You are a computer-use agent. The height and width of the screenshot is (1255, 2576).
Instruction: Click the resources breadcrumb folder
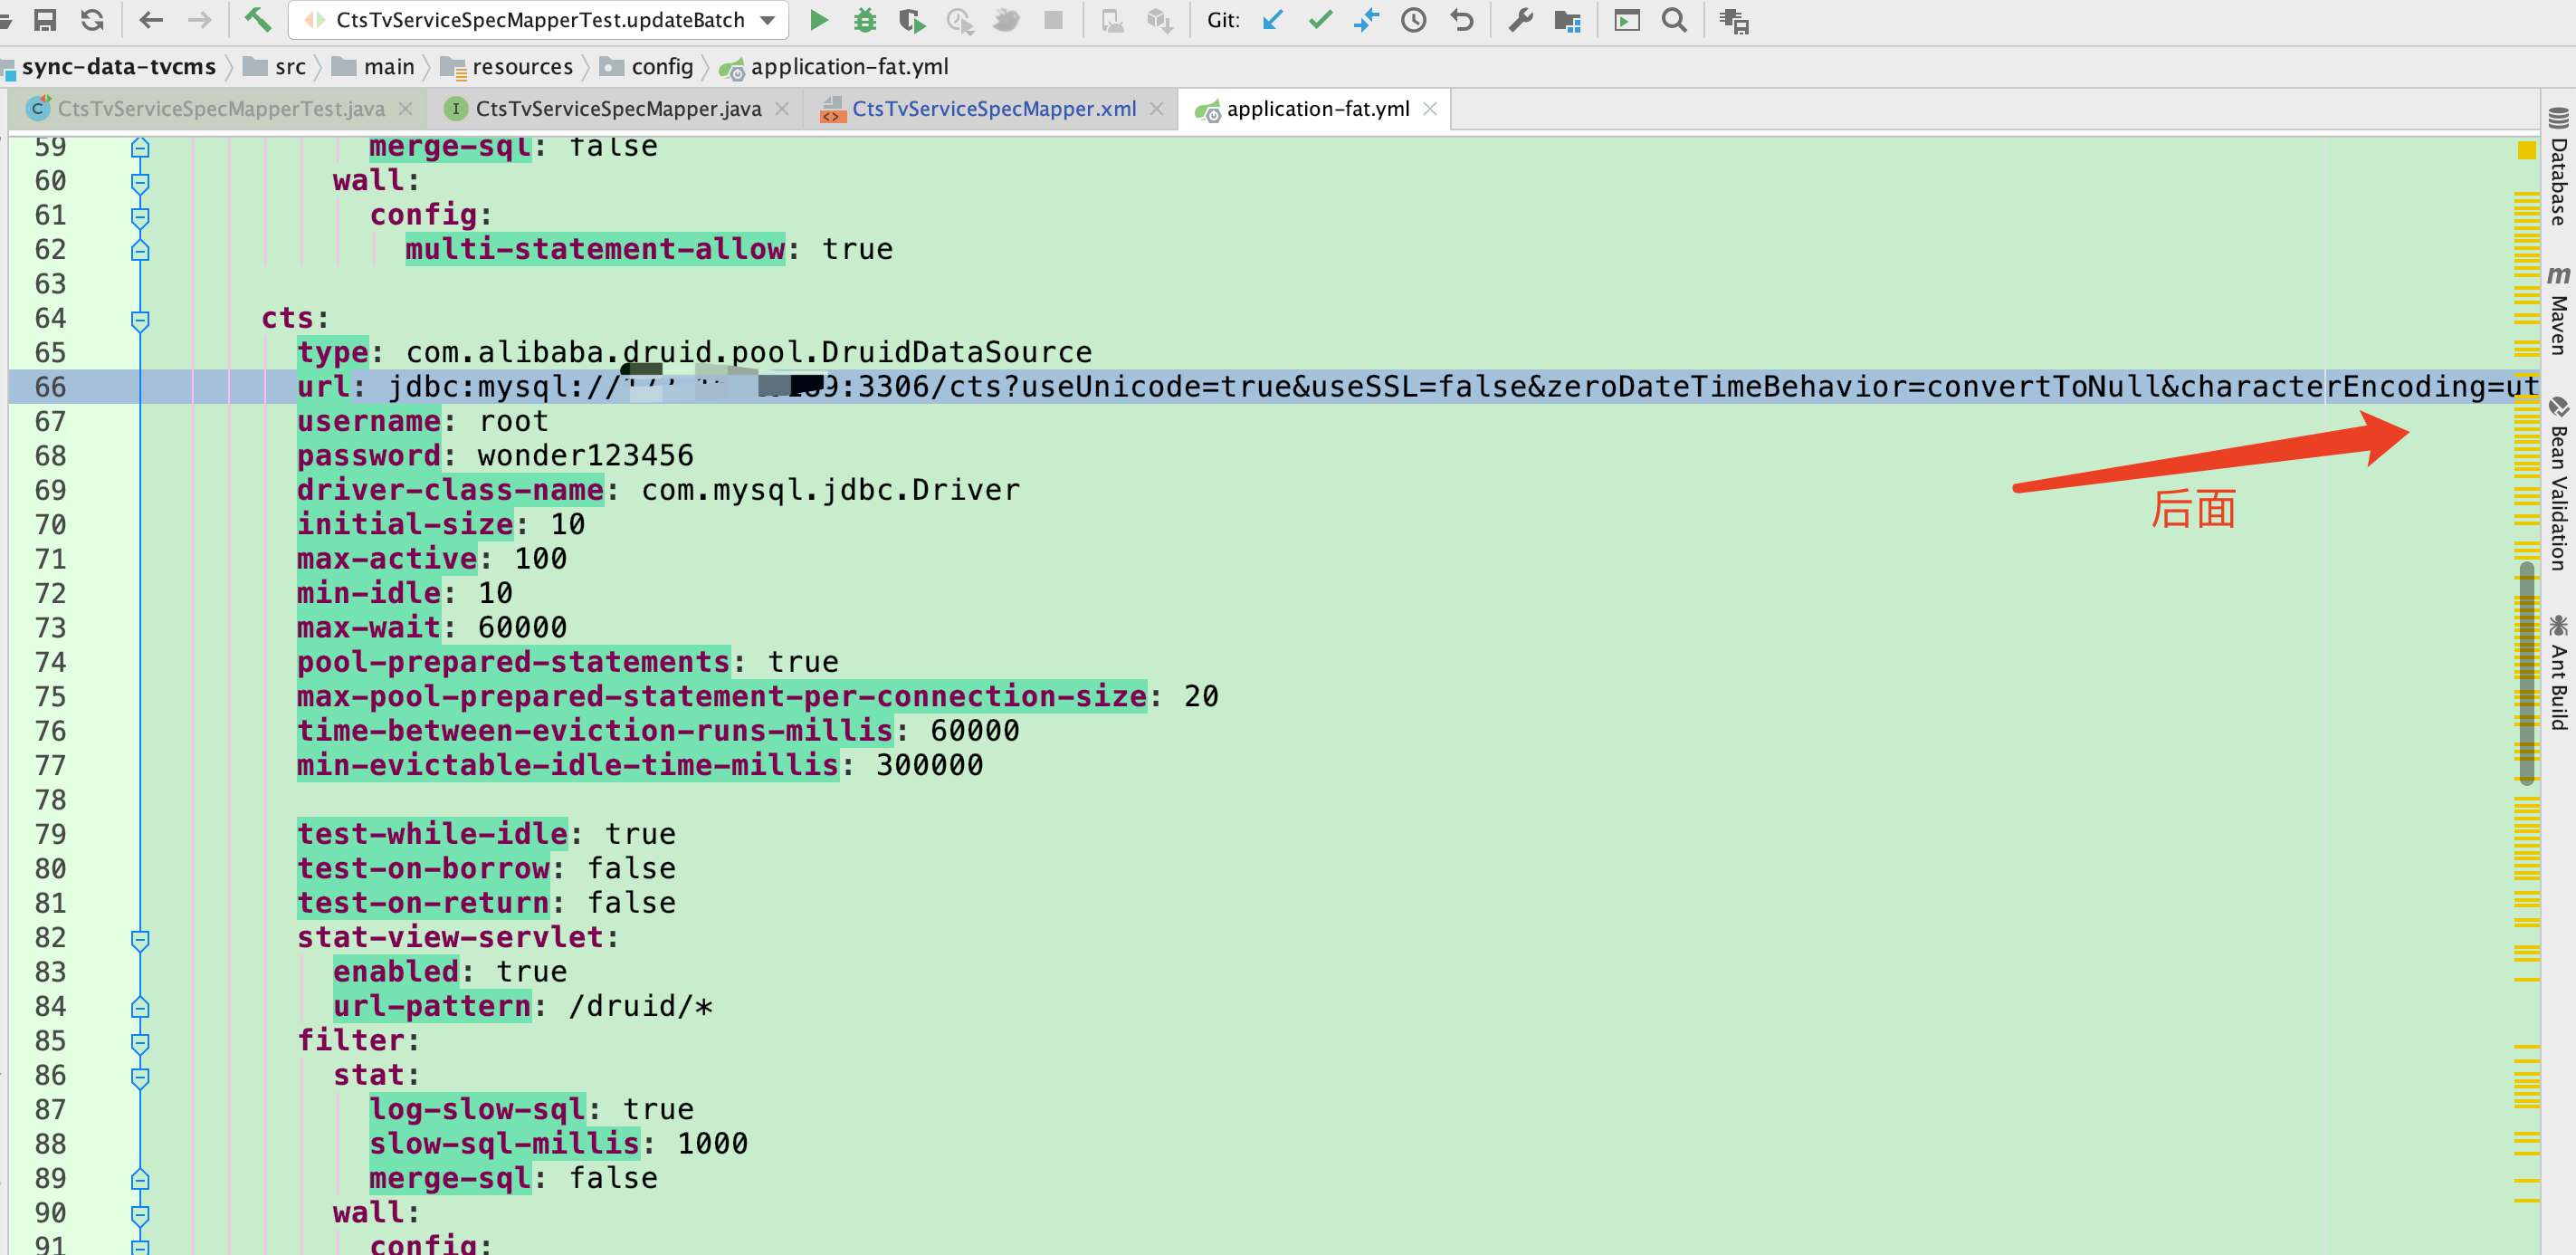(521, 67)
